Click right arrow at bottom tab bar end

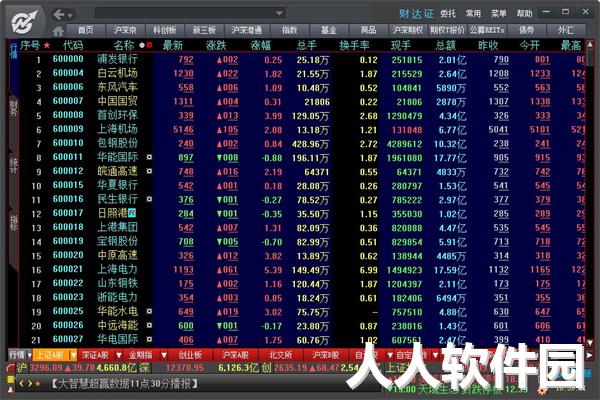[590, 355]
